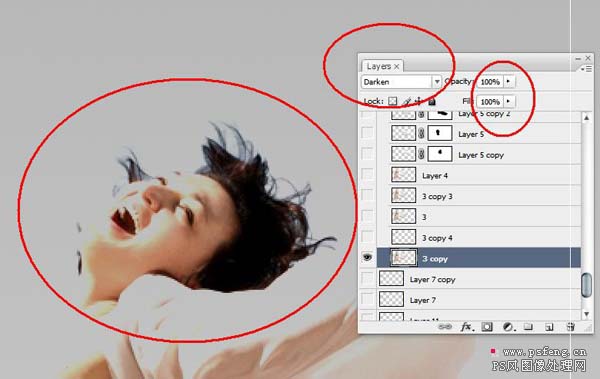Open the Opacity slider arrow
600x379 pixels.
point(509,81)
